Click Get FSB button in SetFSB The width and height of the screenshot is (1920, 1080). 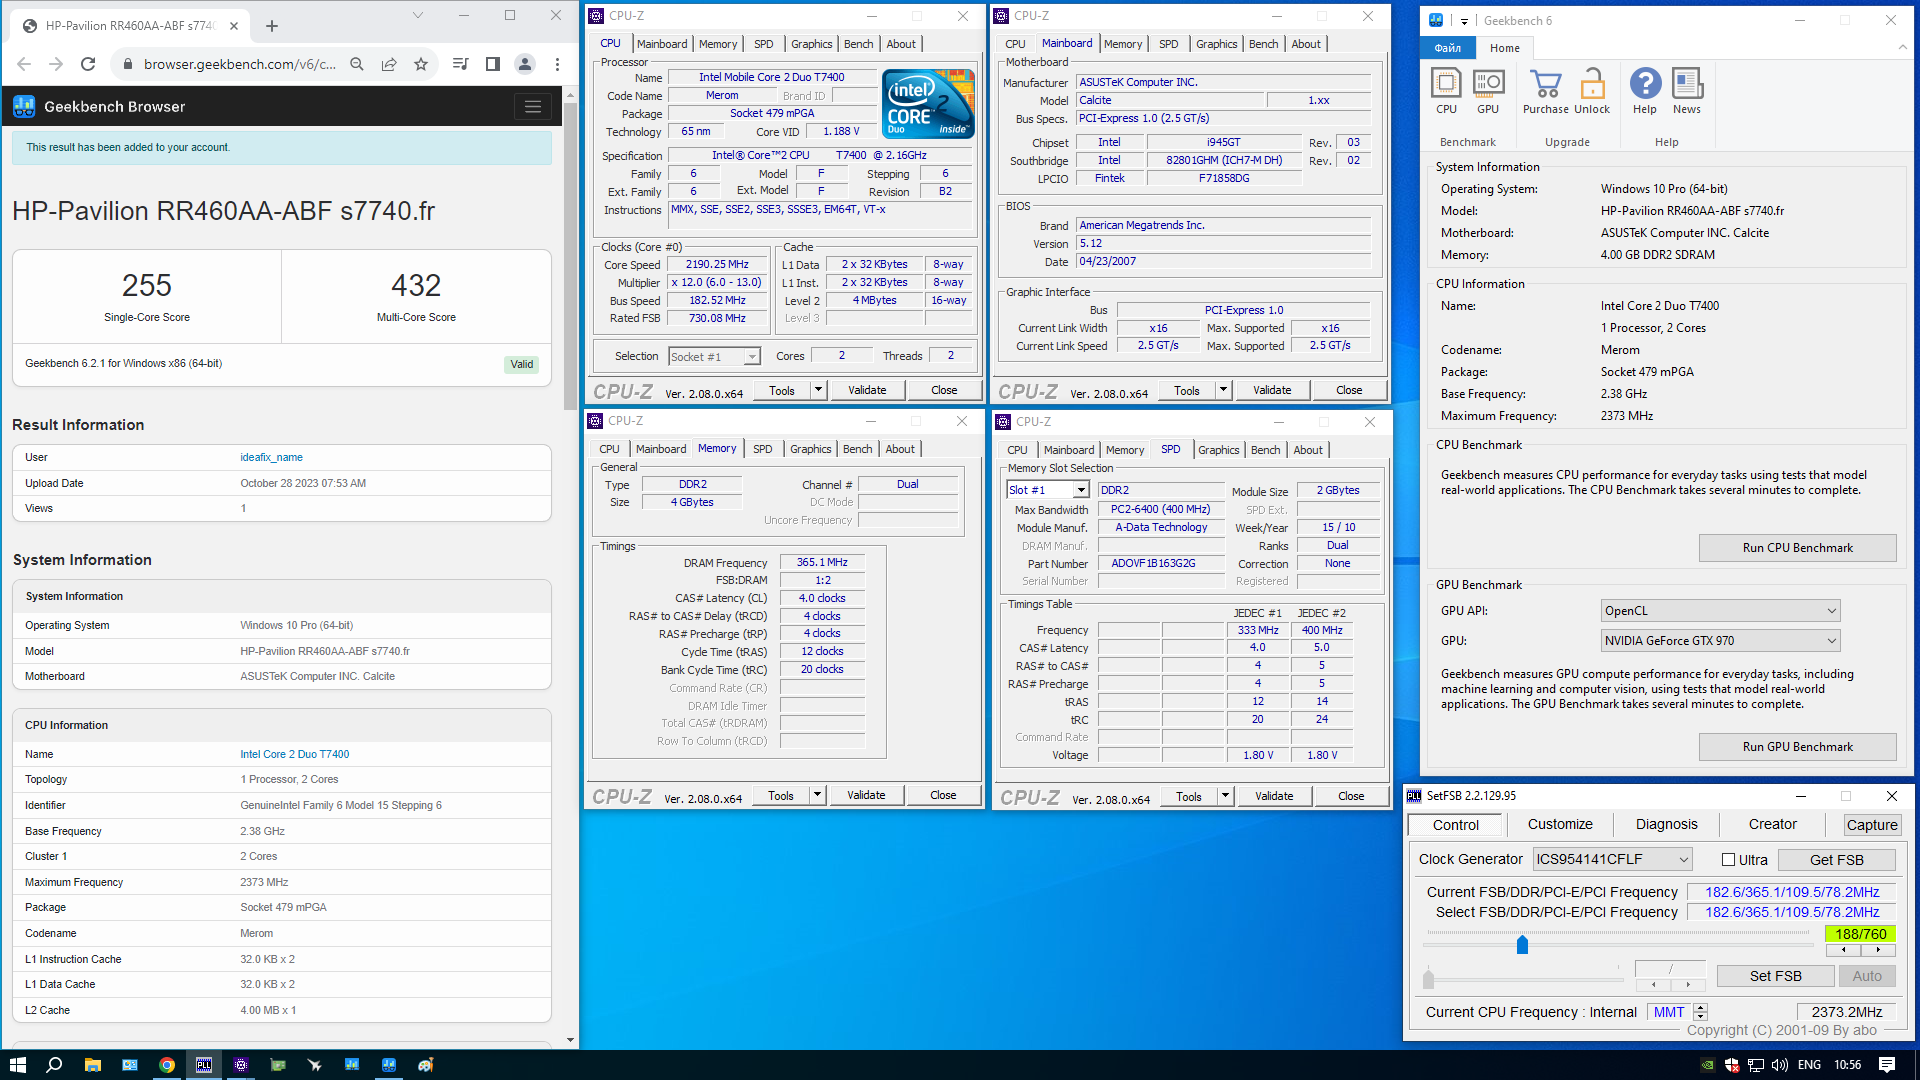coord(1836,860)
